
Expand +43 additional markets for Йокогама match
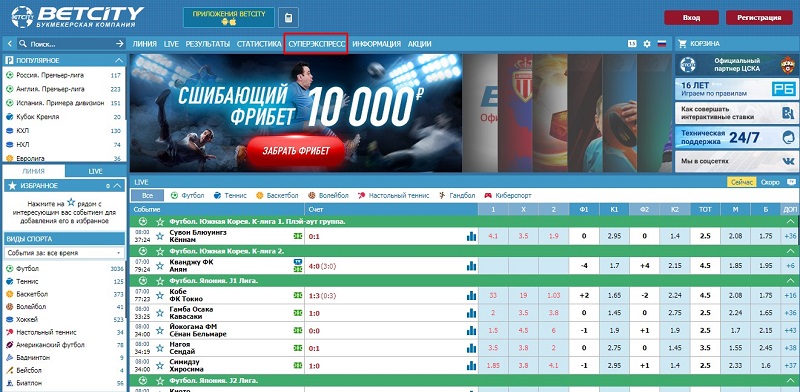[790, 331]
